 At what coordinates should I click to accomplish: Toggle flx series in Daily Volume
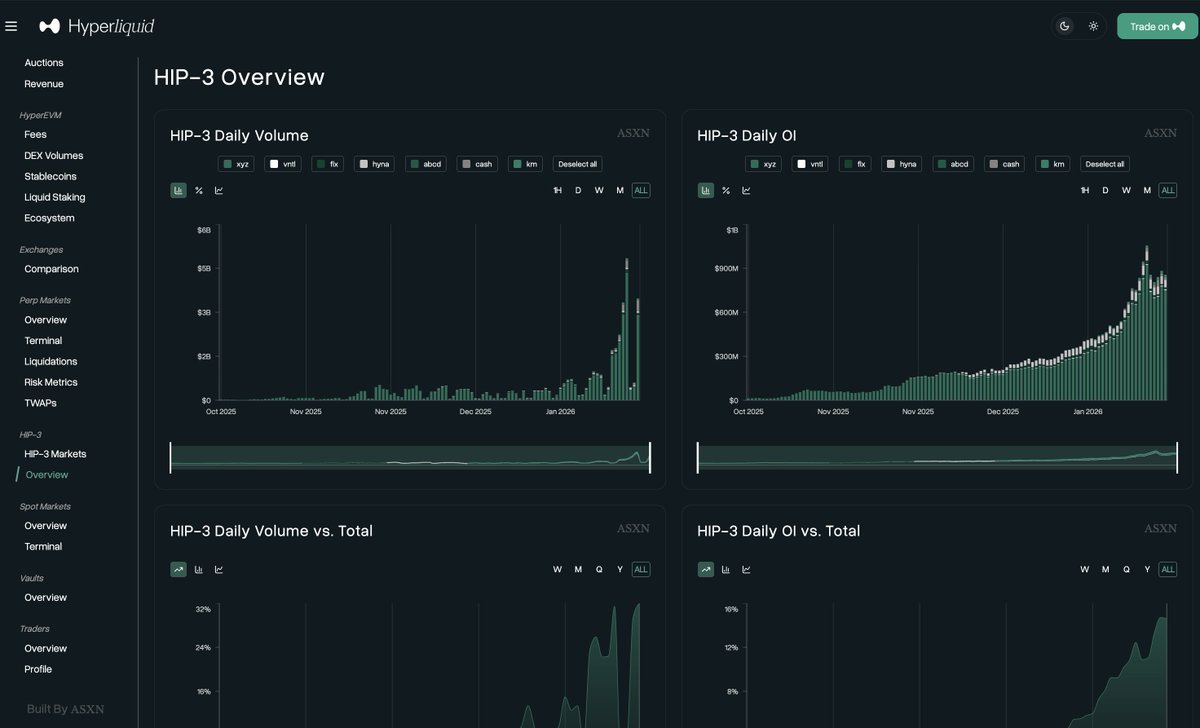pos(327,164)
